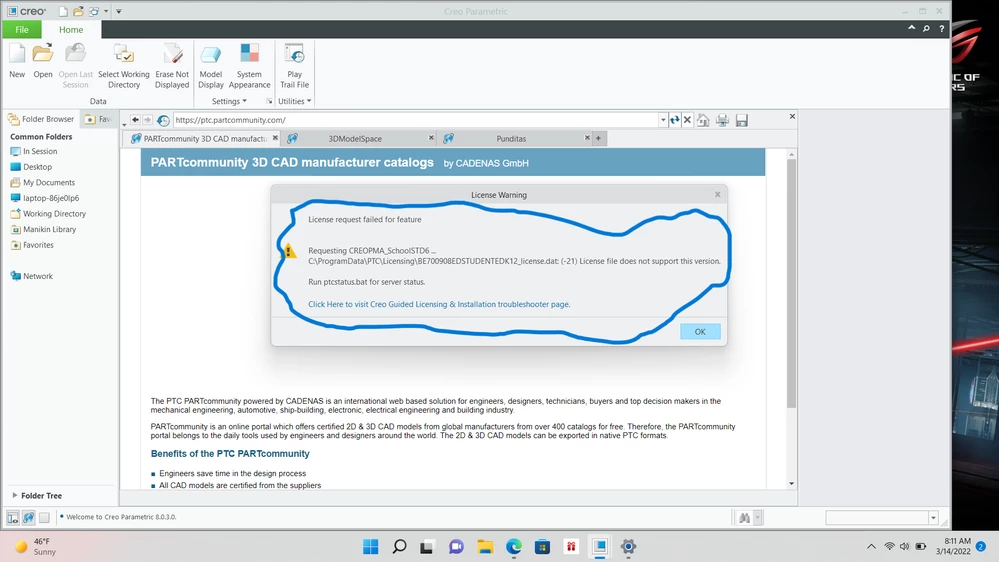
Task: Go to the browser home page
Action: click(x=703, y=120)
